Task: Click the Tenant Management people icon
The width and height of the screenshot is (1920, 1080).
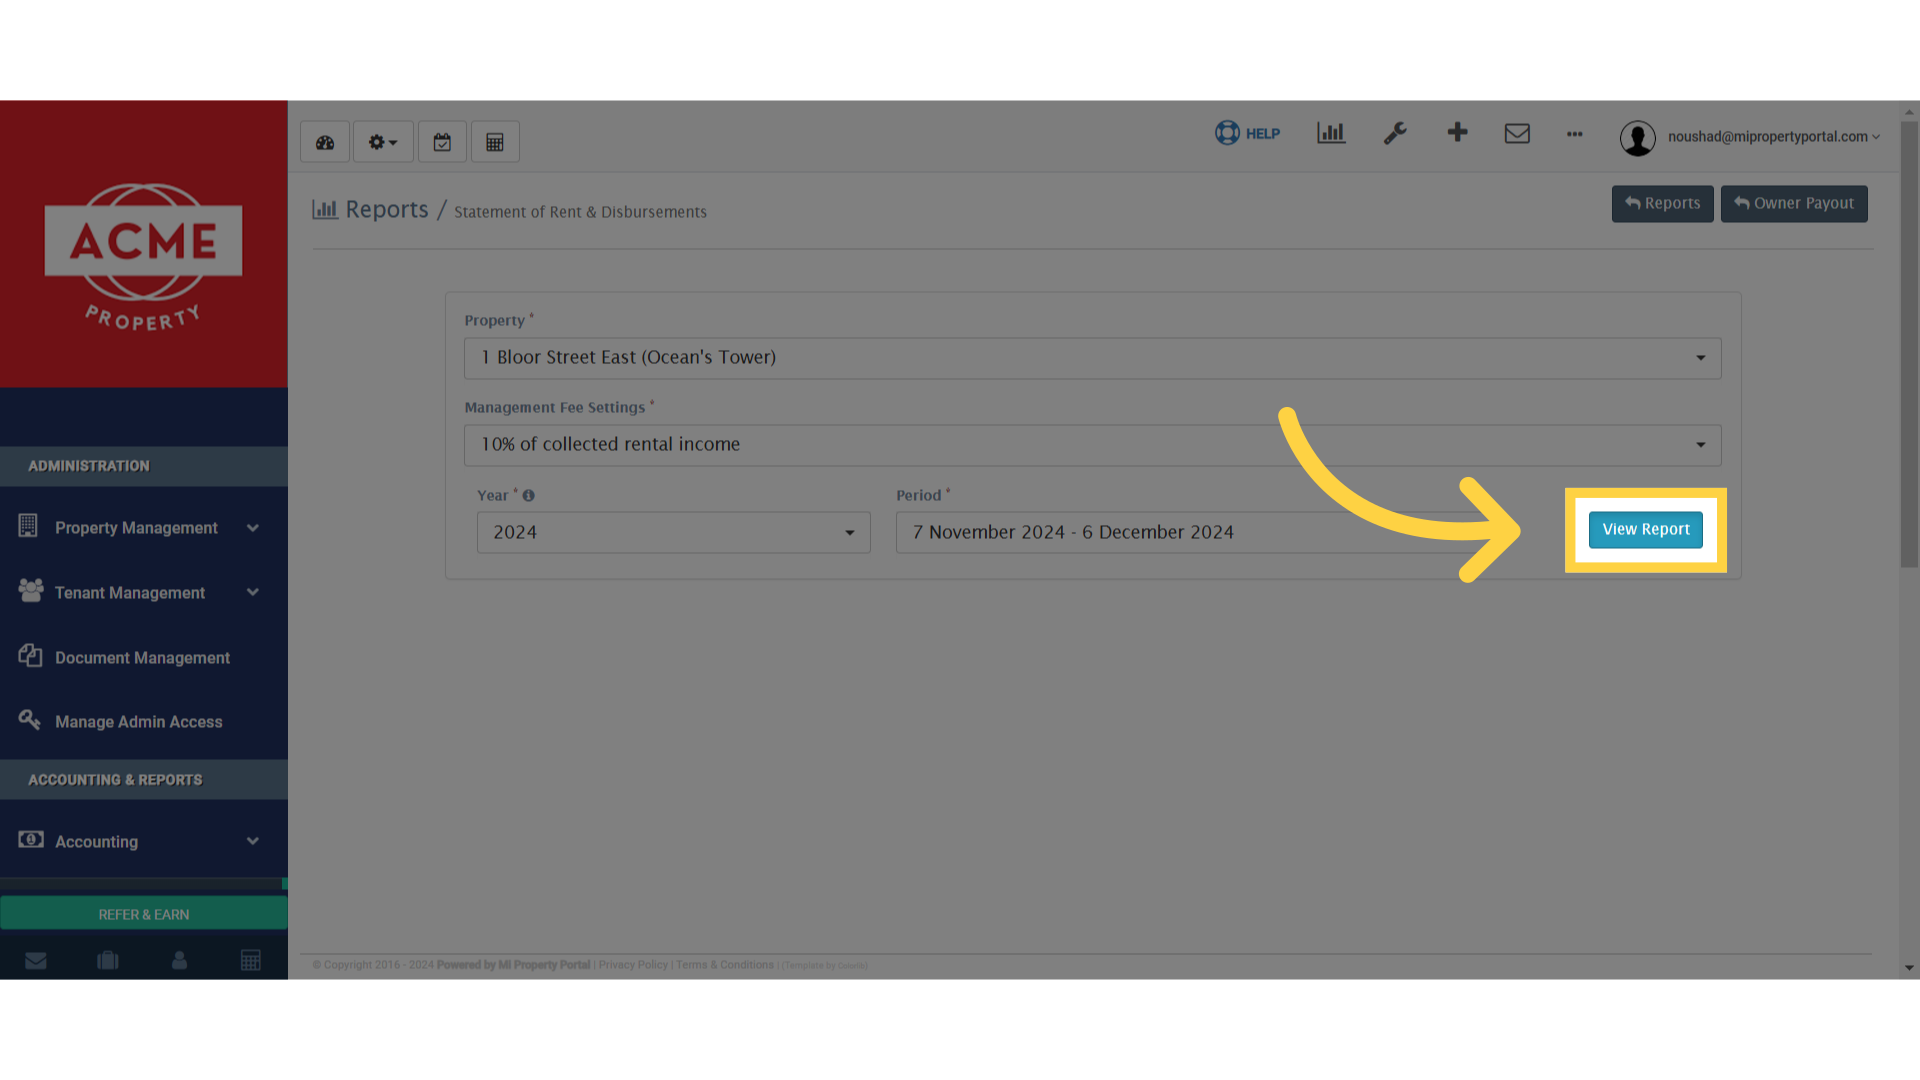Action: tap(31, 591)
